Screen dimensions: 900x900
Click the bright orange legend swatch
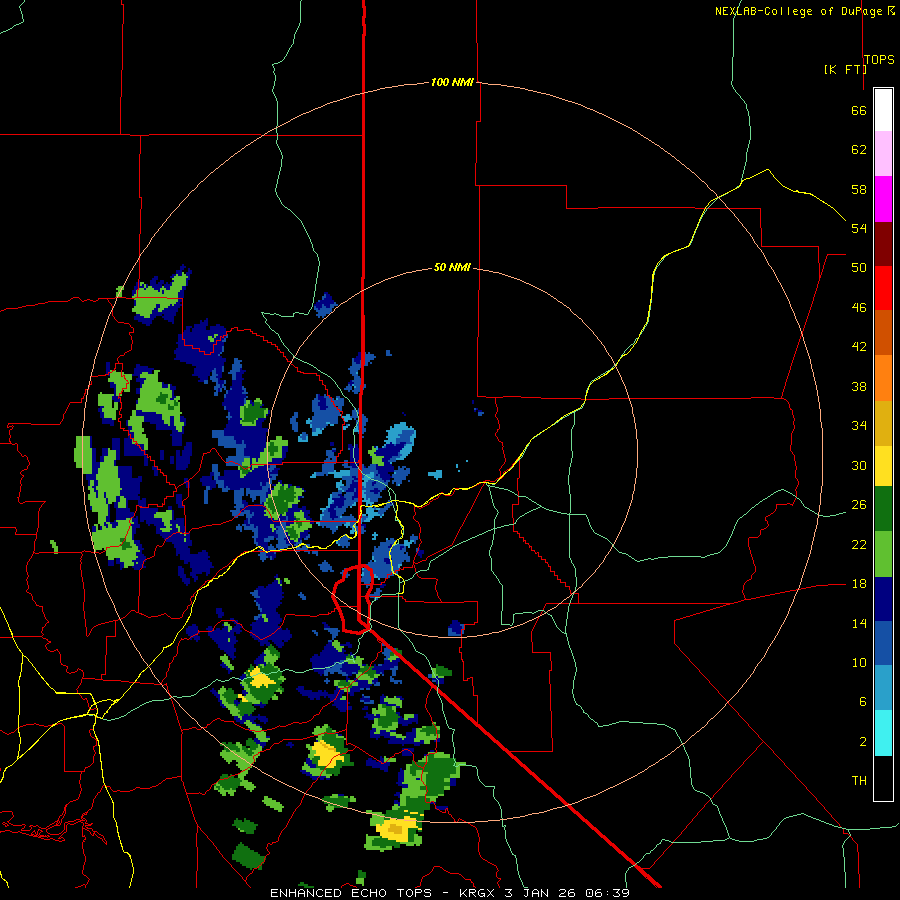click(x=883, y=378)
